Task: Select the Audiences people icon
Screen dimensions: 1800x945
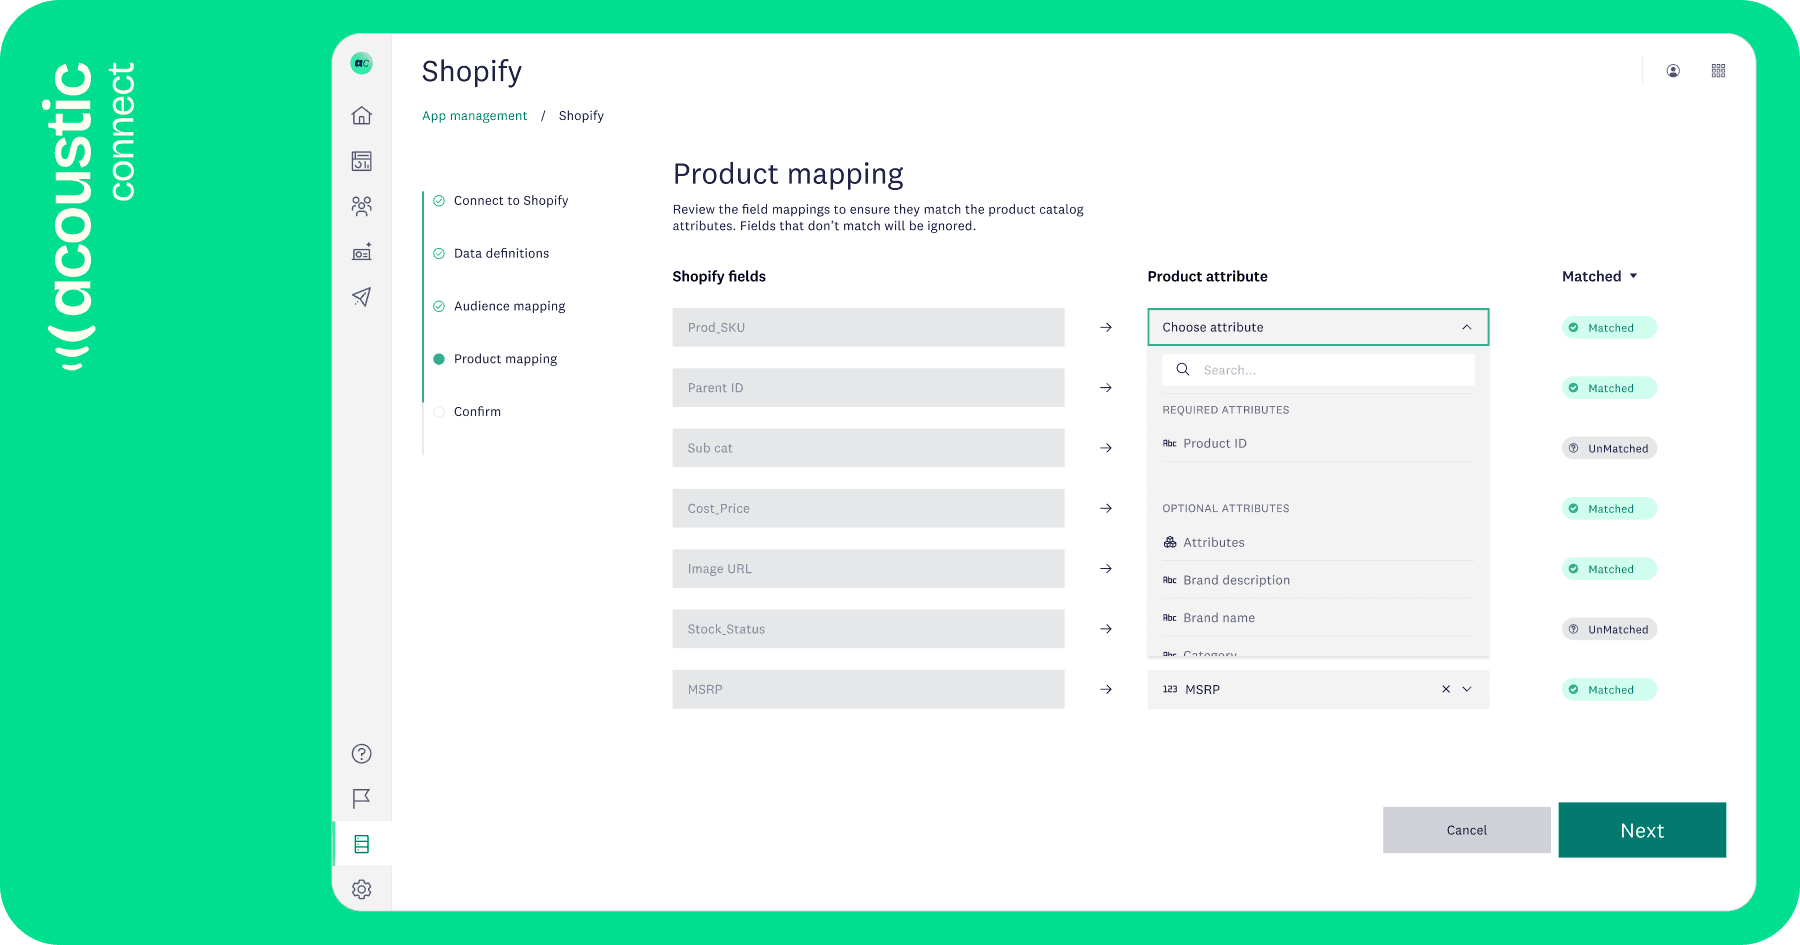Action: tap(361, 206)
